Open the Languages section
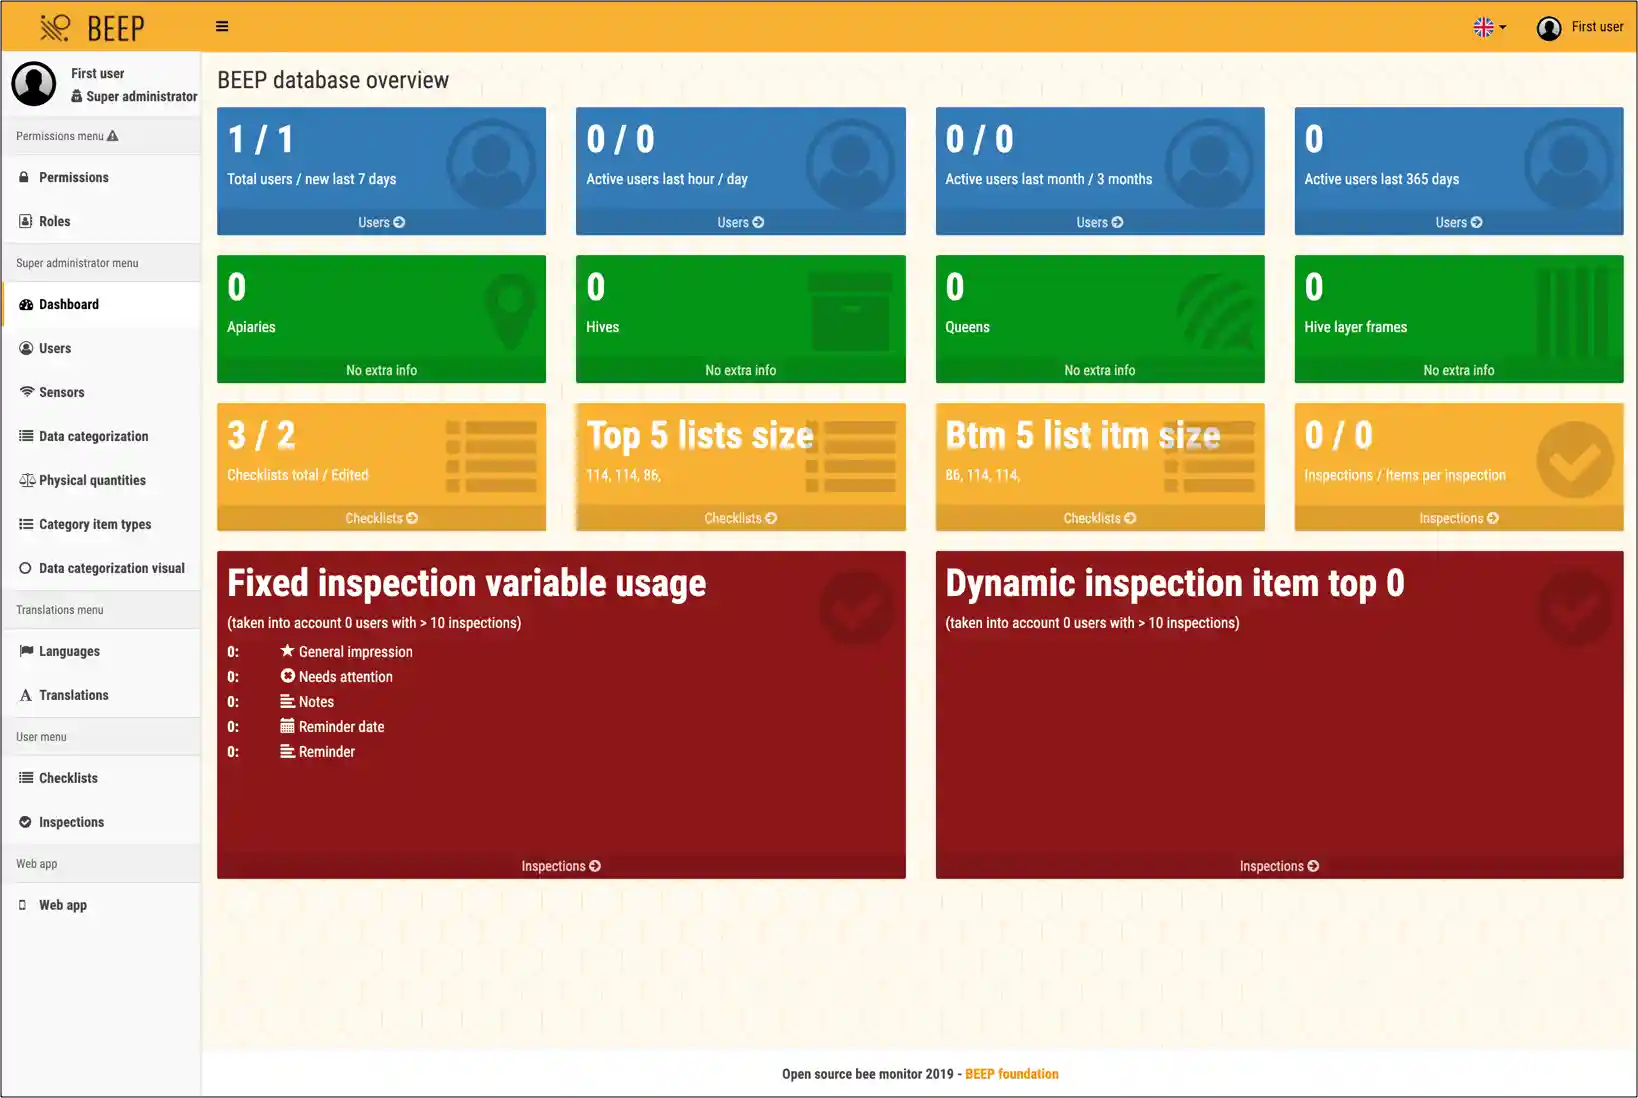The image size is (1638, 1098). coord(68,651)
